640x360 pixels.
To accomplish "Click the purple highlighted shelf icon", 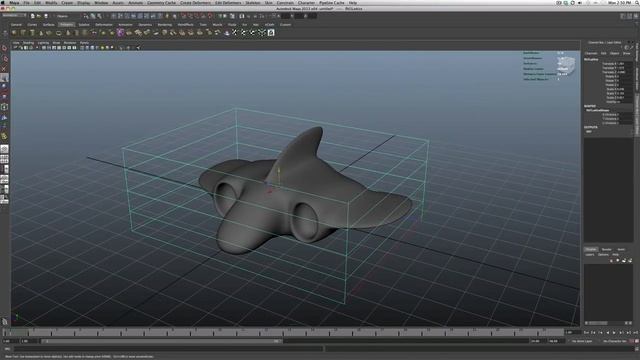I will (x=120, y=33).
